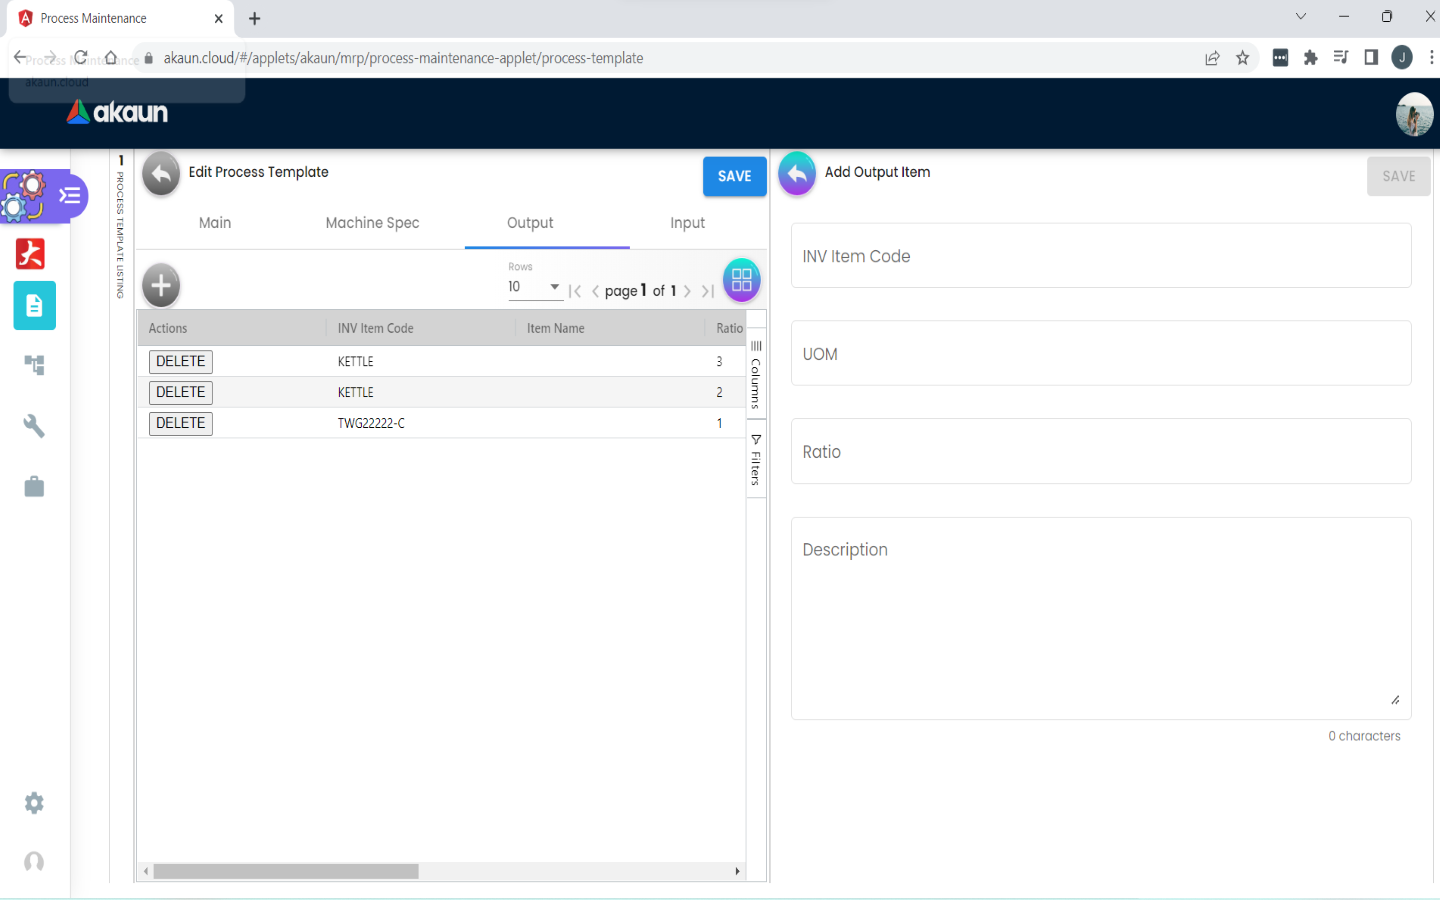Expand the Filters side panel
The image size is (1440, 900).
756,460
